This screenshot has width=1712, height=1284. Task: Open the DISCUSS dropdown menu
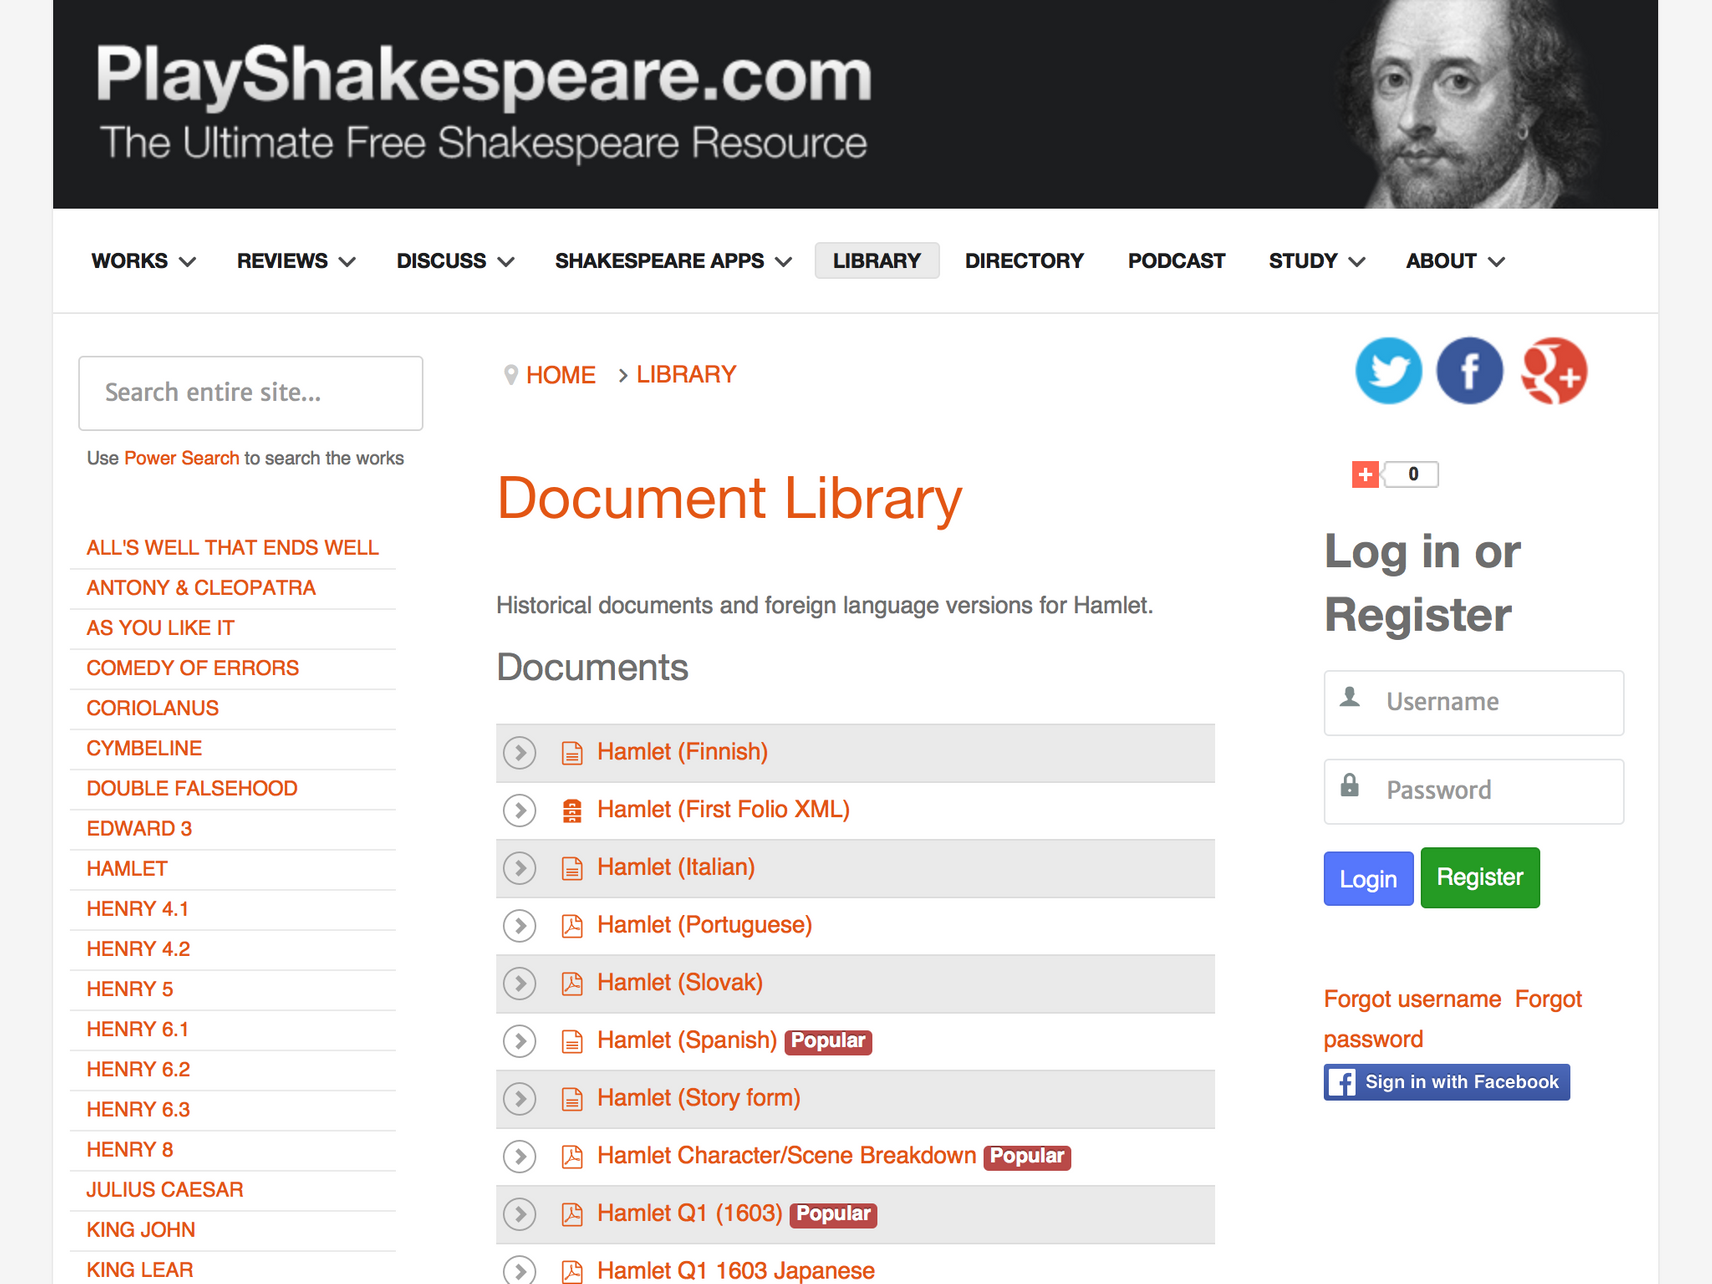point(455,261)
